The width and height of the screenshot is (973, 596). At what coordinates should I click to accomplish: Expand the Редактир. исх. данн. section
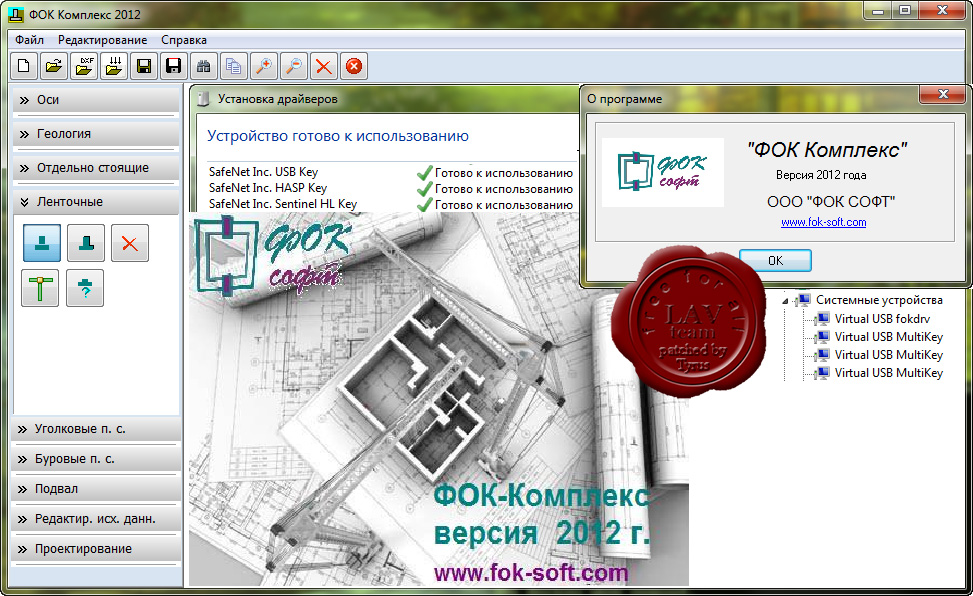pos(96,518)
